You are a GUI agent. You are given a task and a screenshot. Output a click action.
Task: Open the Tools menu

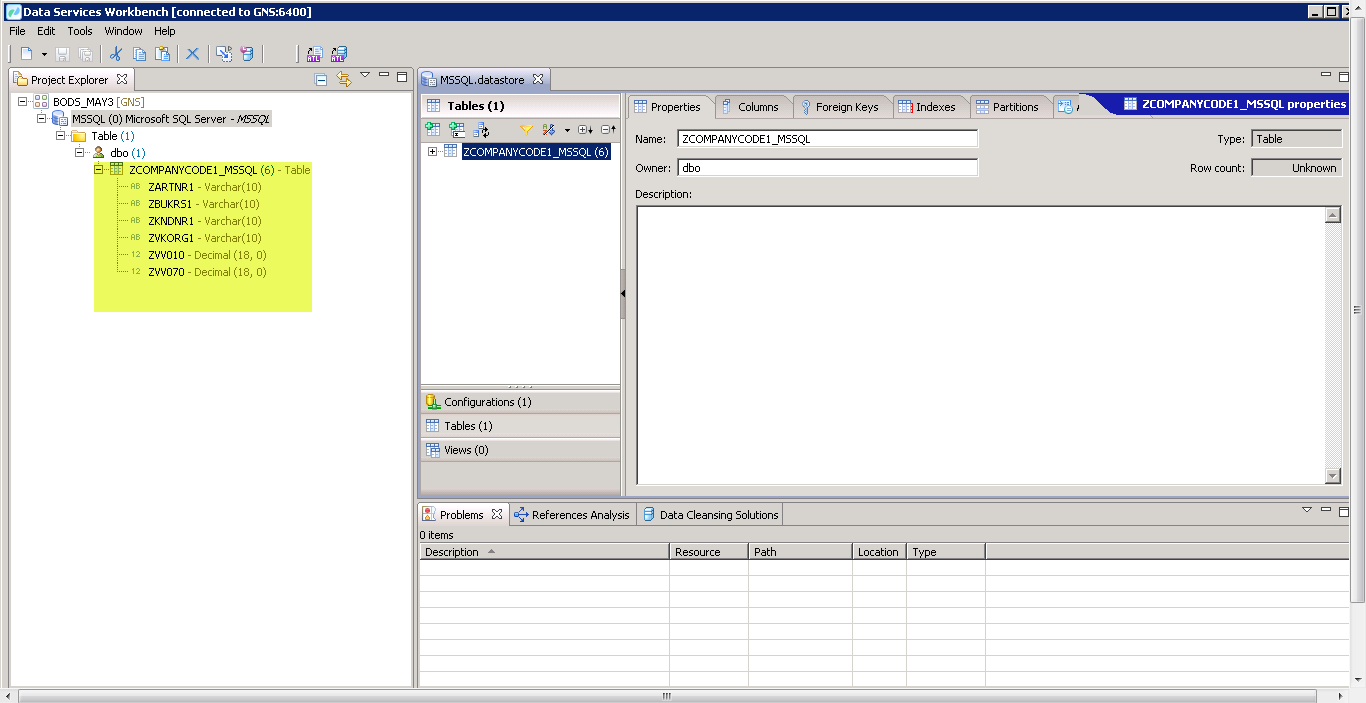pyautogui.click(x=79, y=31)
